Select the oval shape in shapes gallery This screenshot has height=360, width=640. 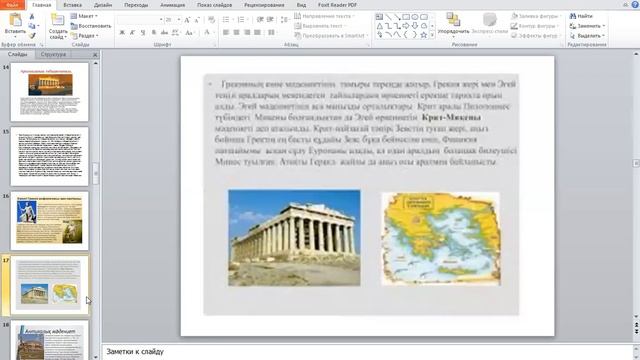coord(415,17)
